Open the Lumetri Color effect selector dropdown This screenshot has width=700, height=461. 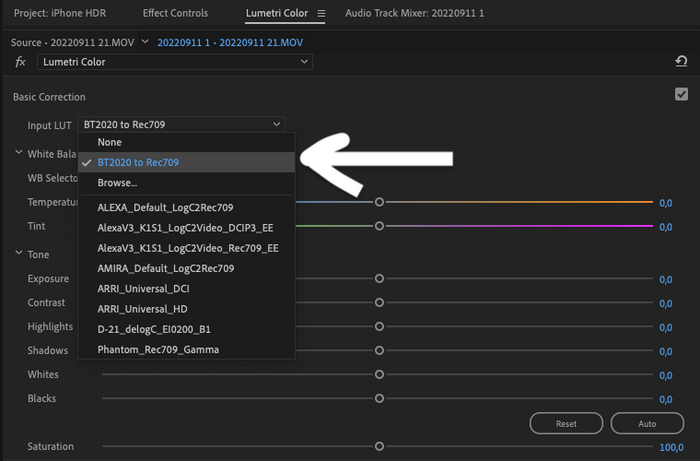point(175,62)
